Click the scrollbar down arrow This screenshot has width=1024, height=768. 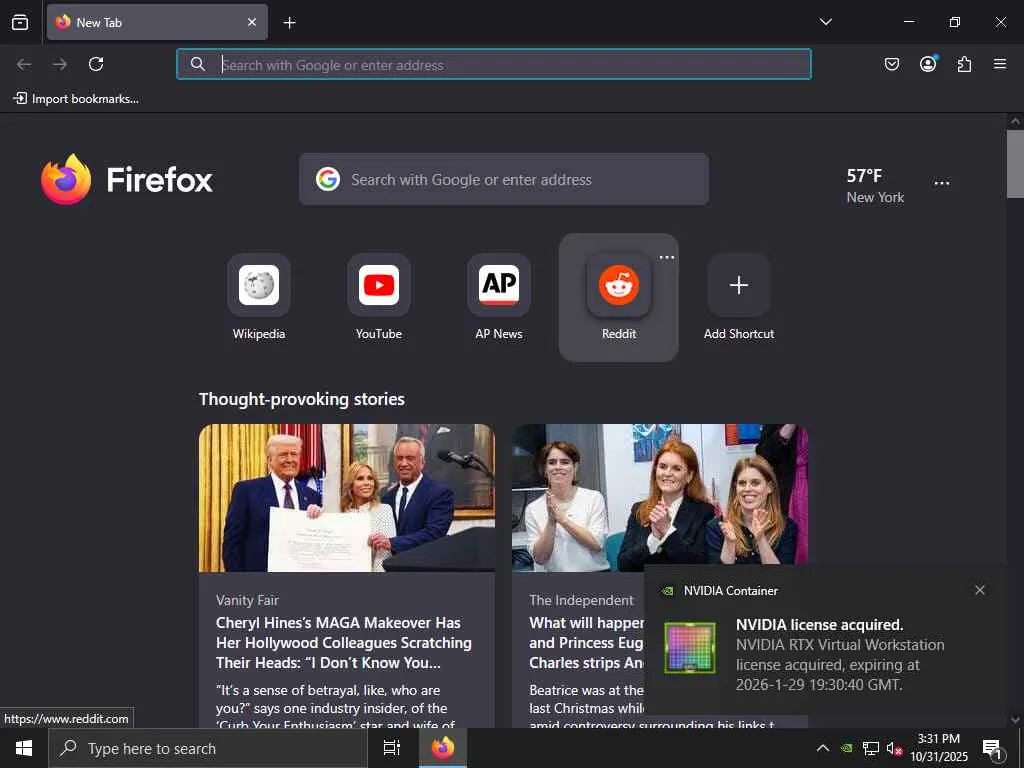point(1015,721)
